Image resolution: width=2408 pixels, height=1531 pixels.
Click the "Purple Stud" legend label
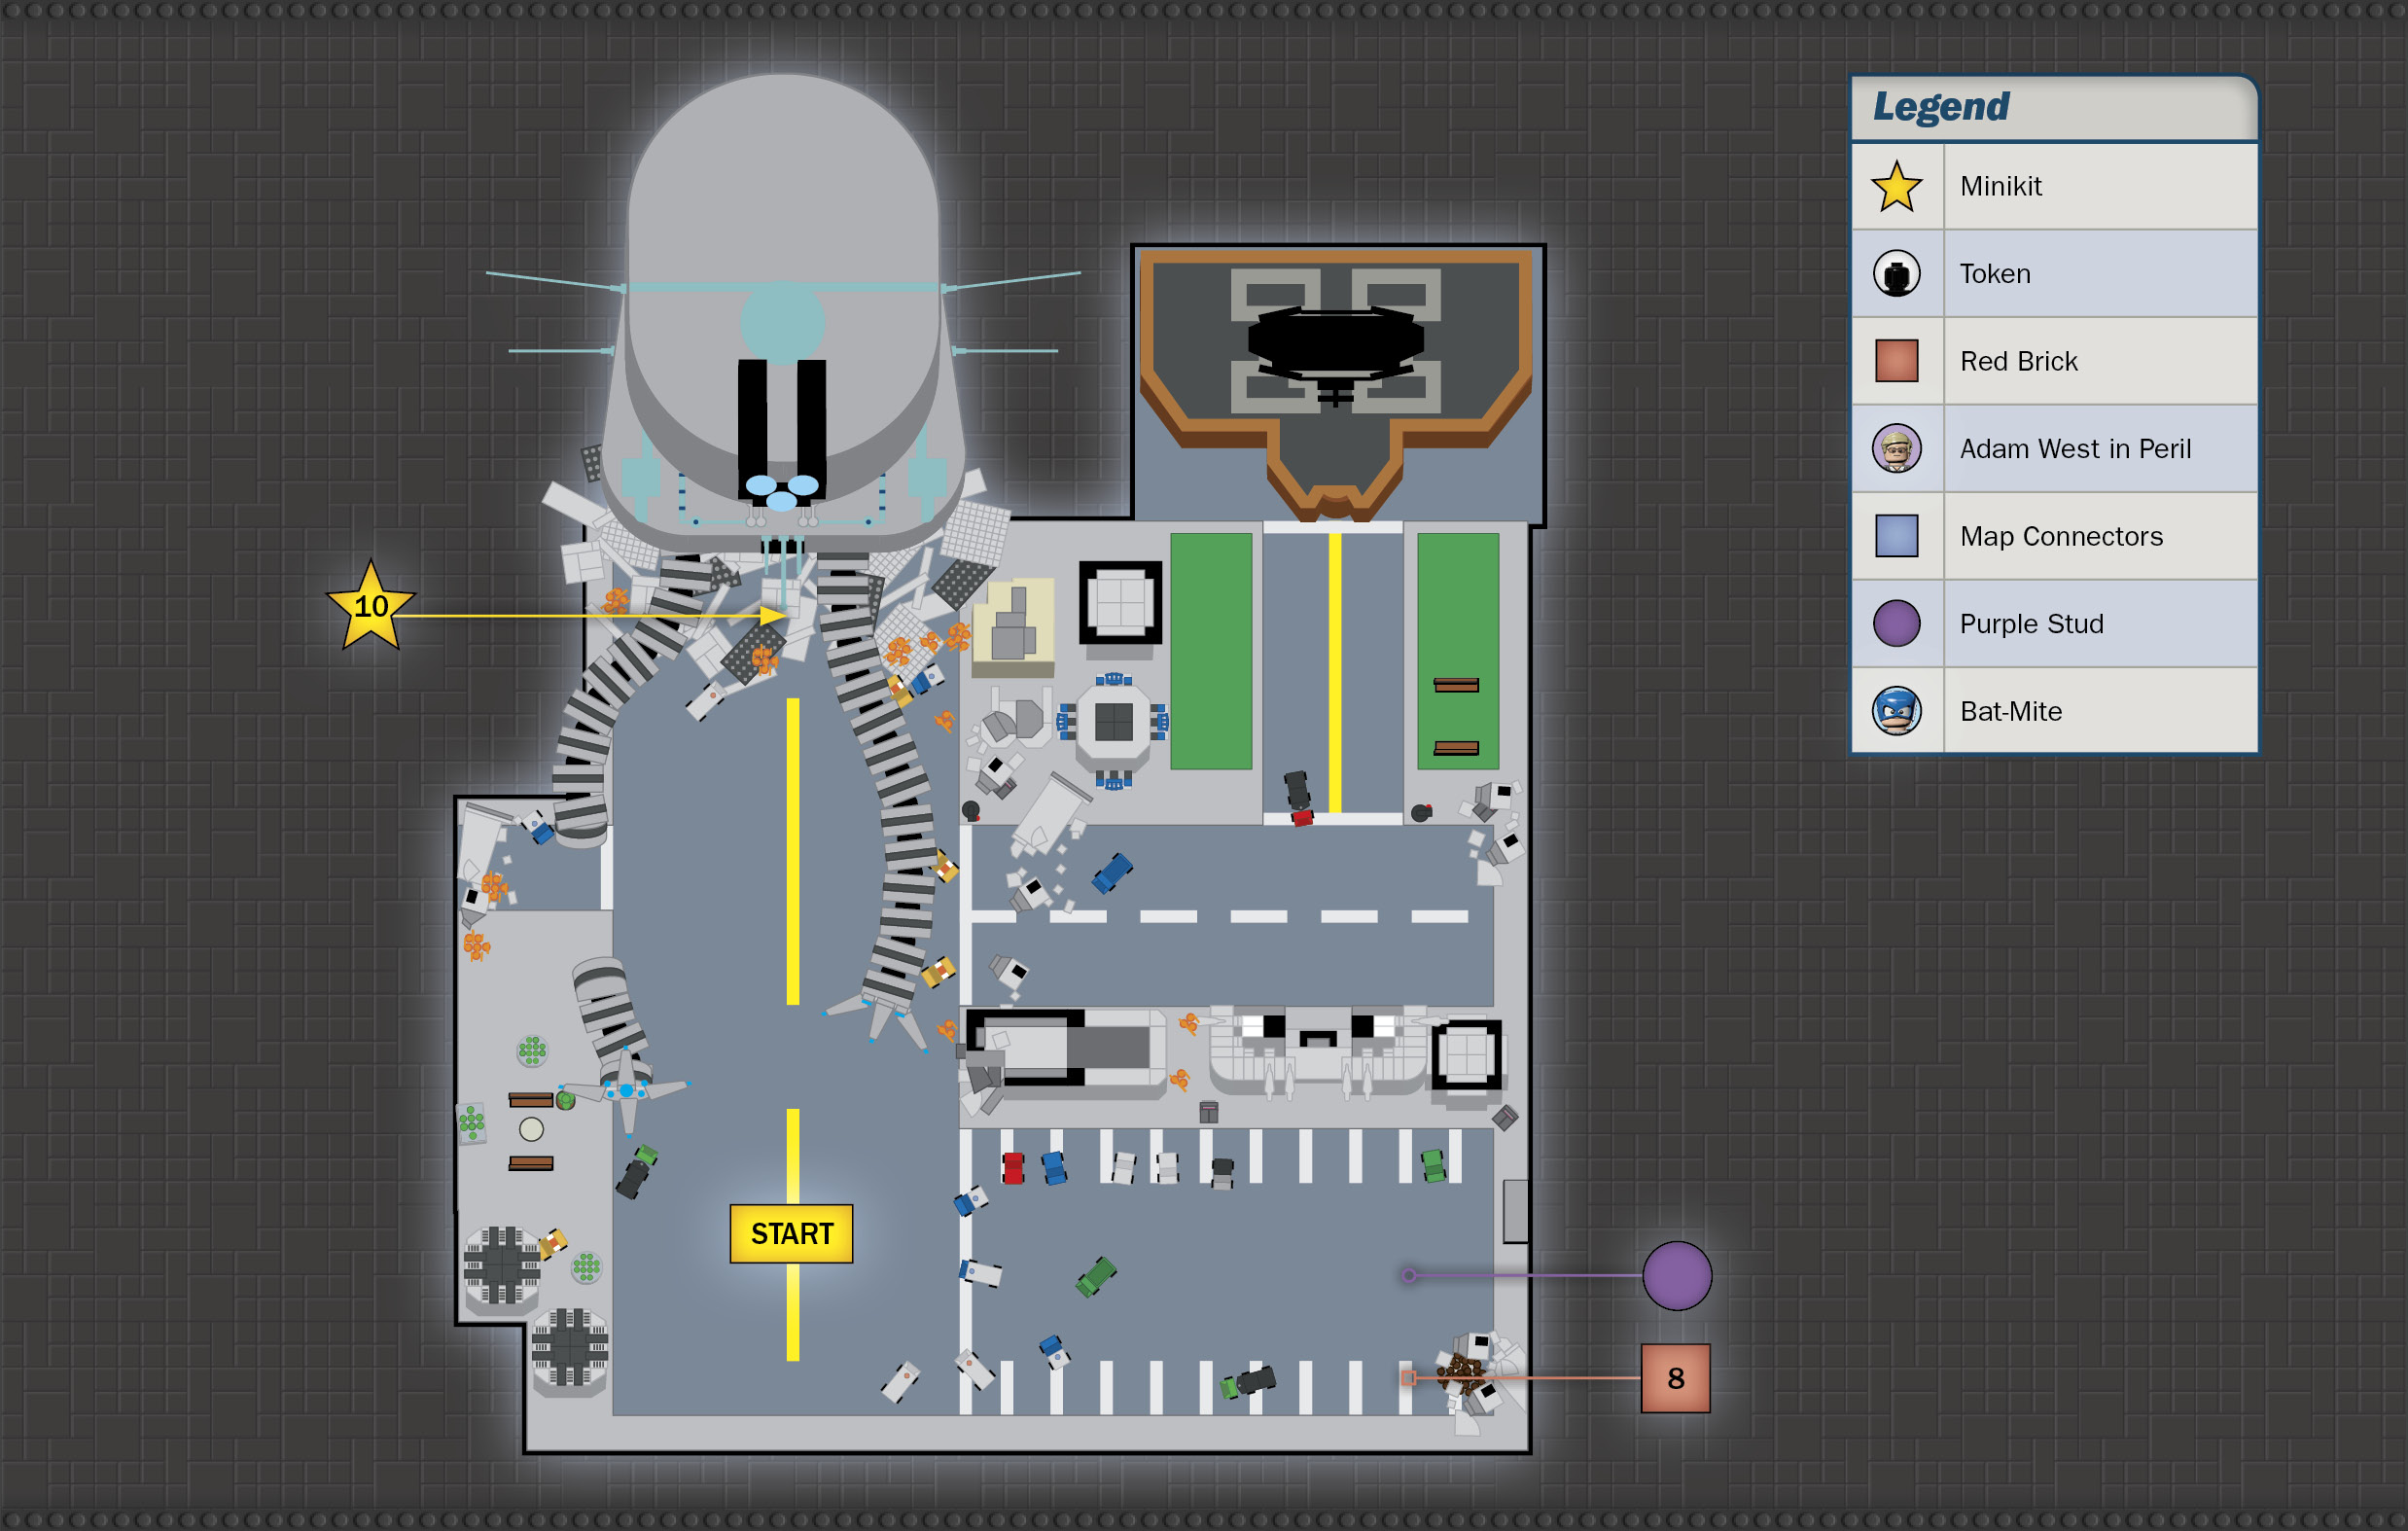(x=2031, y=624)
